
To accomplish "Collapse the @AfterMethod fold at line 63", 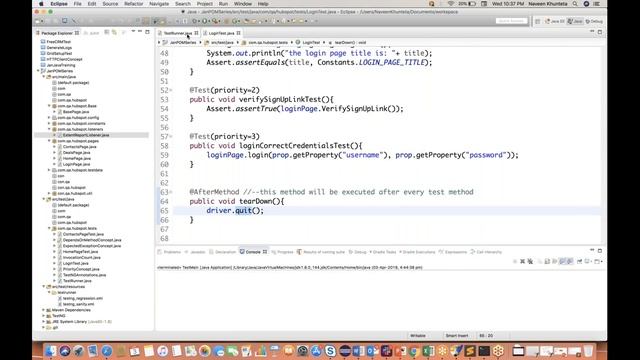I will click(x=171, y=192).
